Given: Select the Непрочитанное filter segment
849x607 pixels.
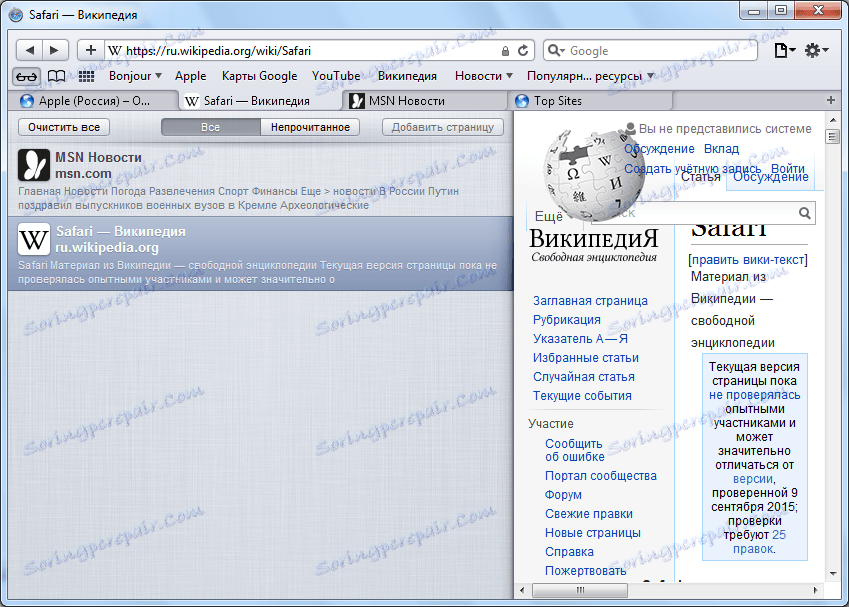Looking at the screenshot, I should [x=310, y=127].
